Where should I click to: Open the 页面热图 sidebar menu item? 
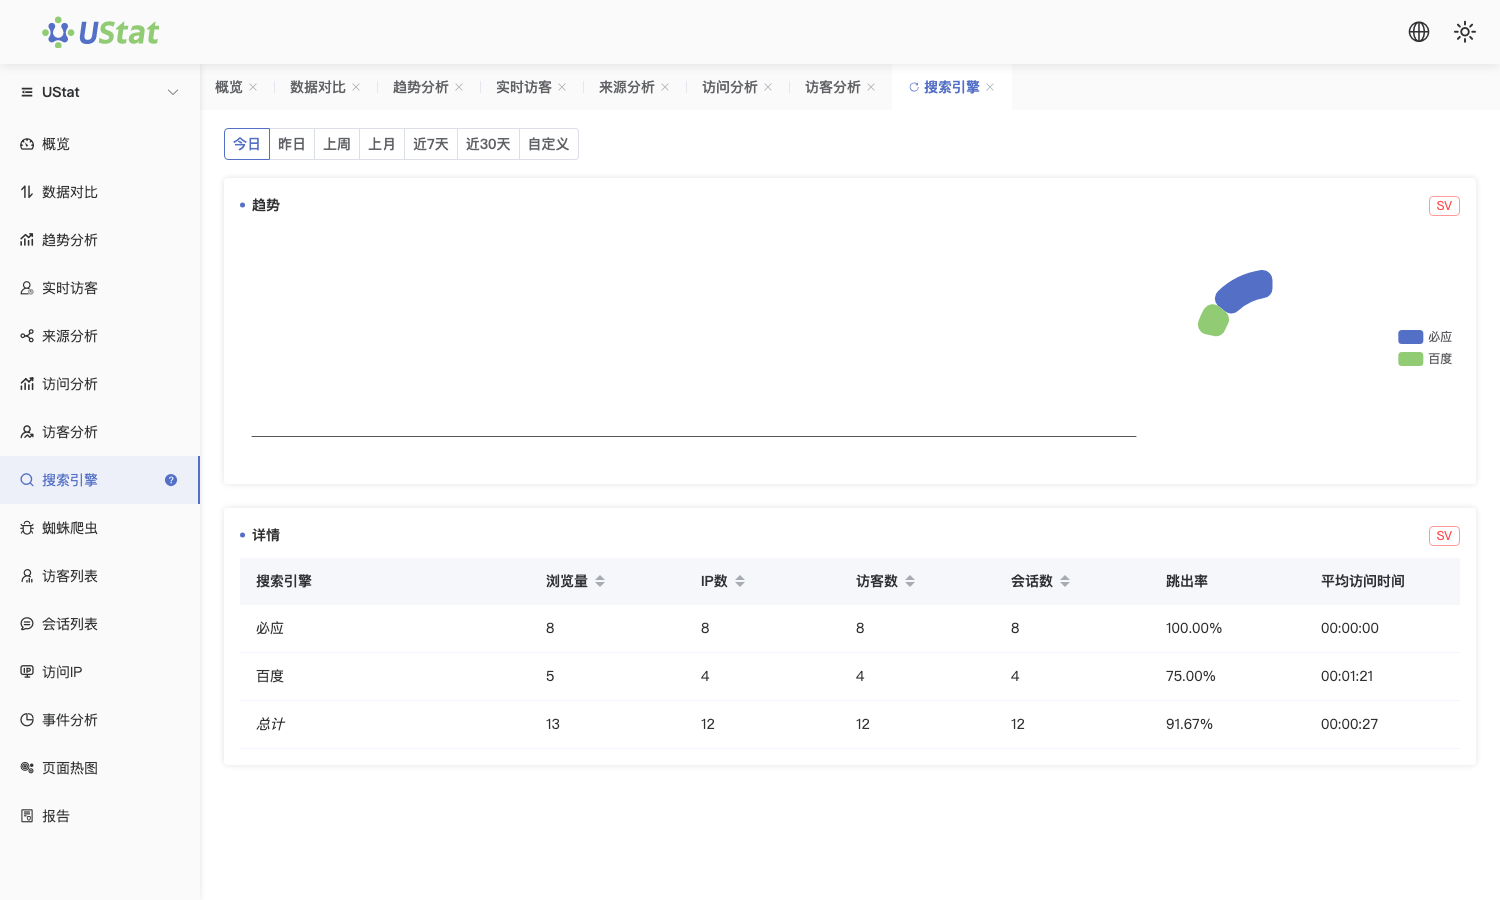click(100, 768)
